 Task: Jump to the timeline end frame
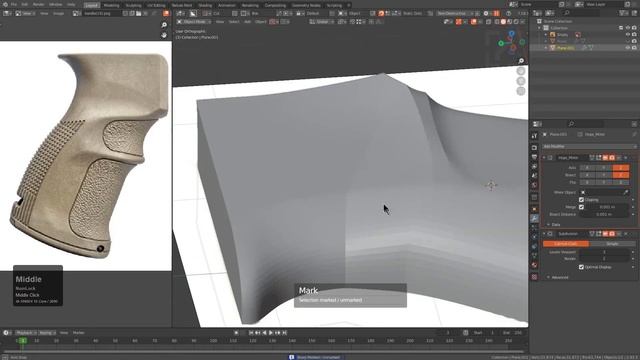pyautogui.click(x=284, y=333)
